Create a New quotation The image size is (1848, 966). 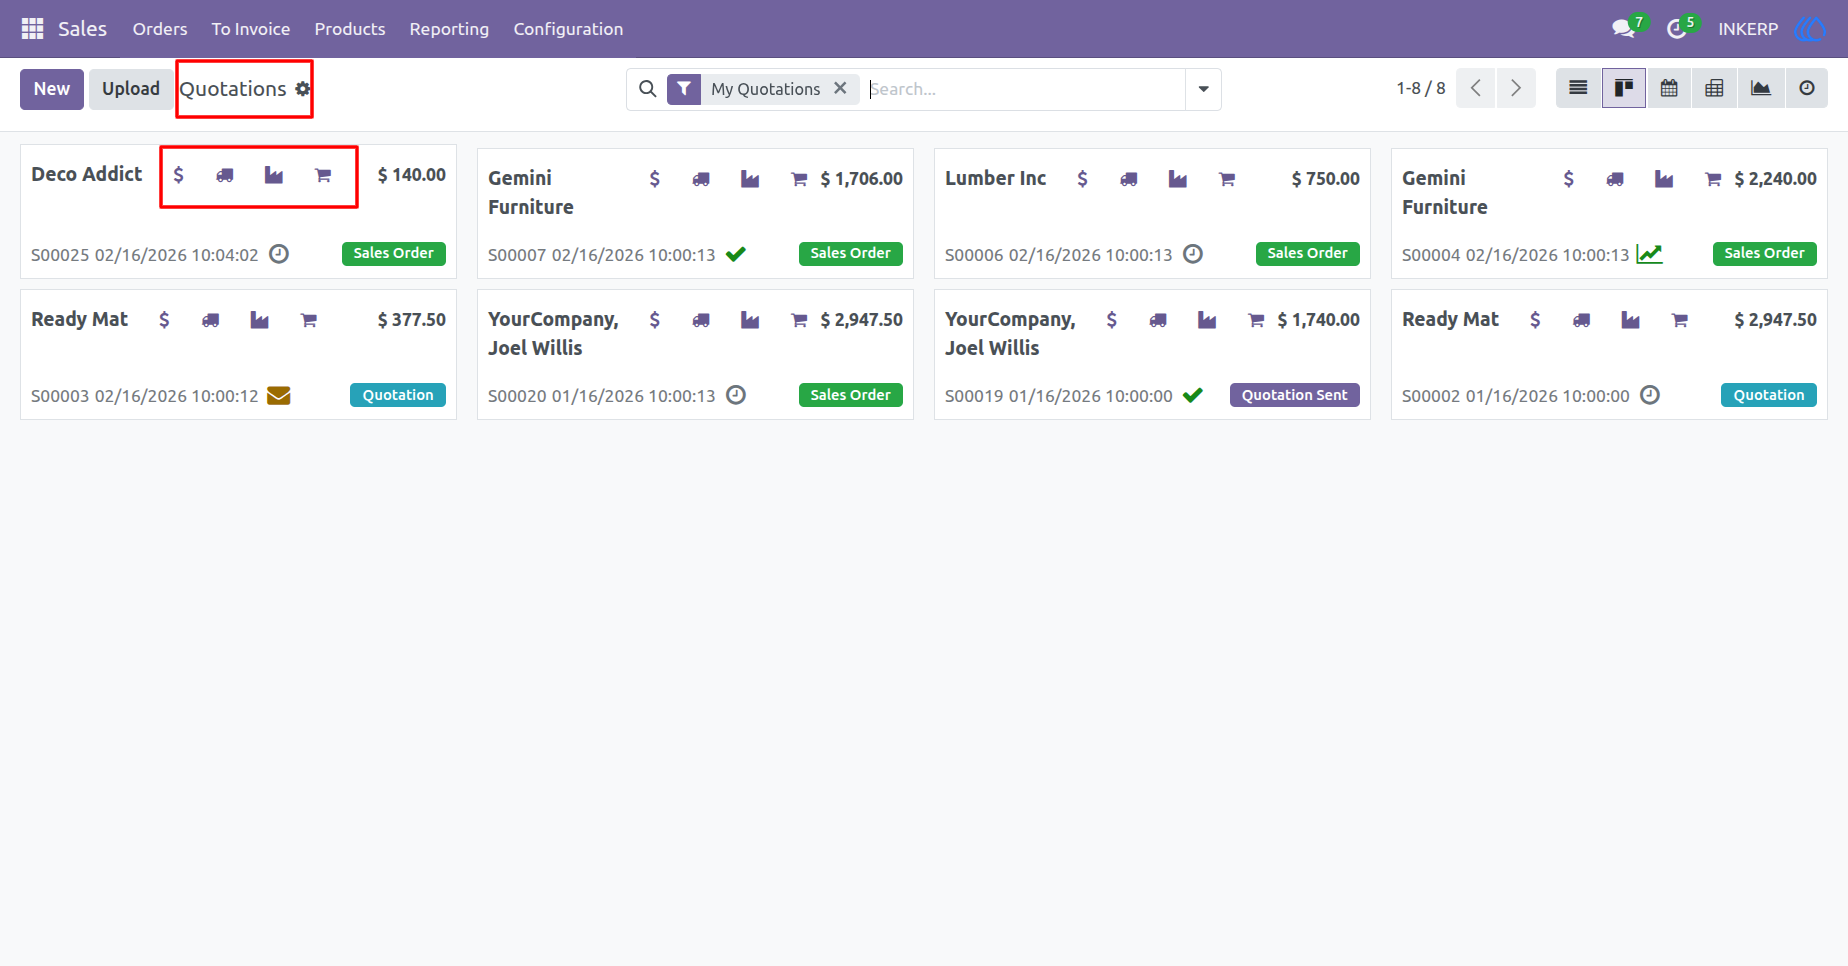coord(52,89)
